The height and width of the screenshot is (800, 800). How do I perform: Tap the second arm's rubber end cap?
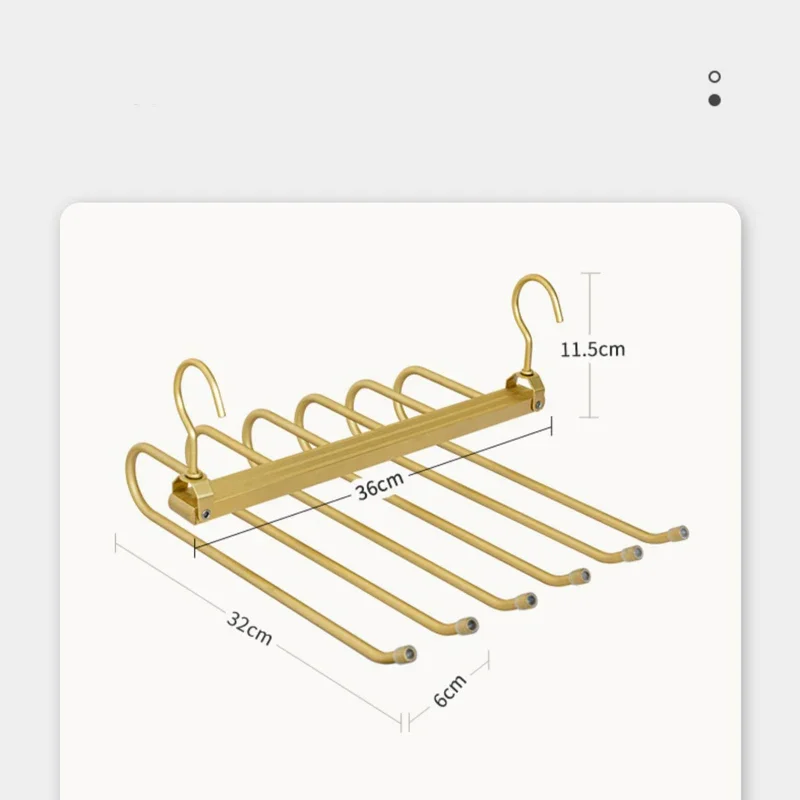pos(468,625)
